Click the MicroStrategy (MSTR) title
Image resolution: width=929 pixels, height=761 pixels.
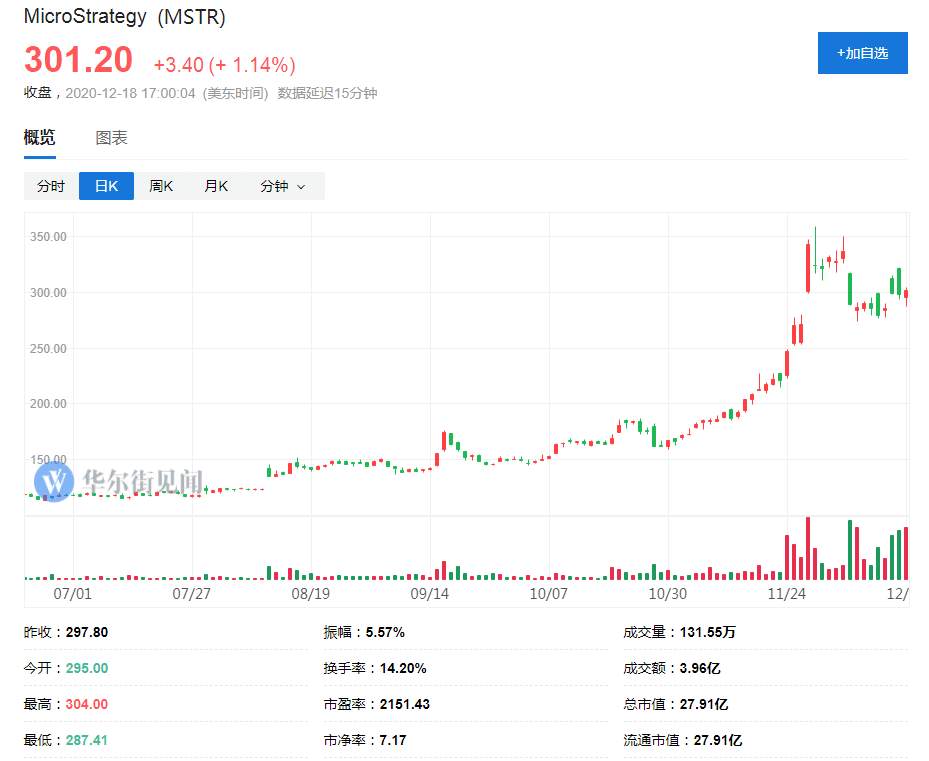(124, 17)
